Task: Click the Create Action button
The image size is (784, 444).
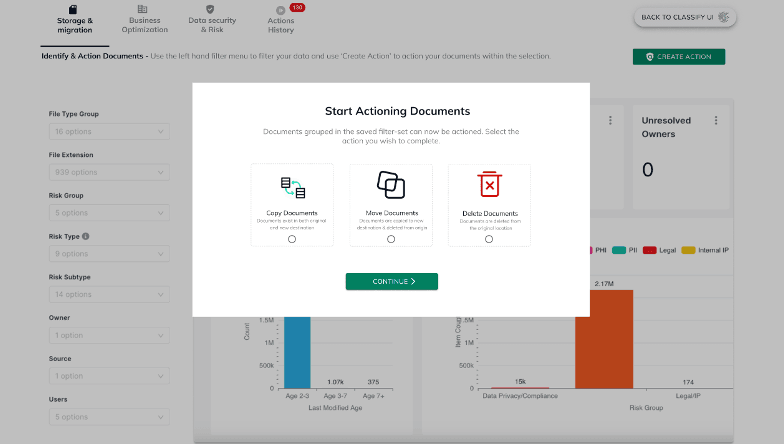Action: pyautogui.click(x=678, y=57)
